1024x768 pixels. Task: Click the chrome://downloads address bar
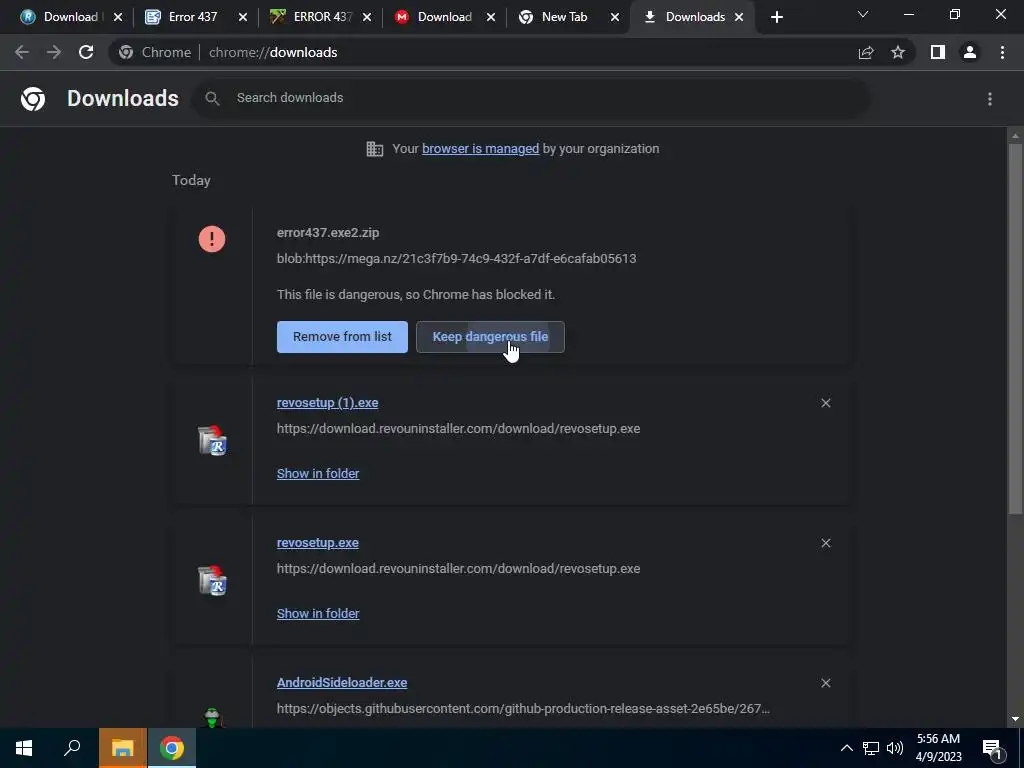click(x=483, y=52)
